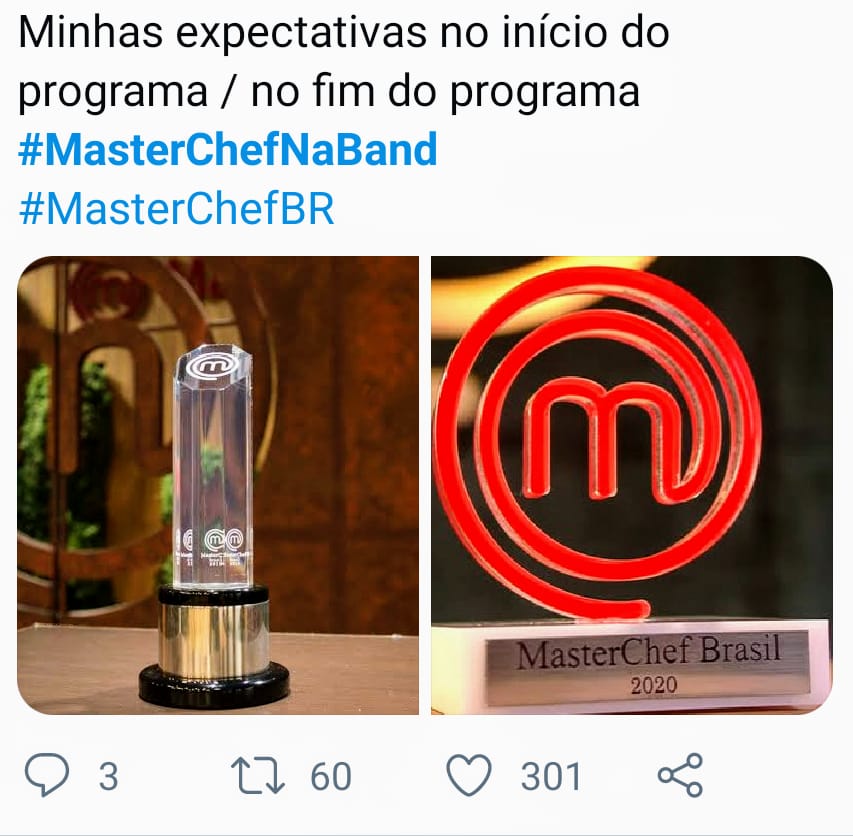The height and width of the screenshot is (836, 853).
Task: Open the #MasterChefBR hashtag
Action: [x=176, y=209]
